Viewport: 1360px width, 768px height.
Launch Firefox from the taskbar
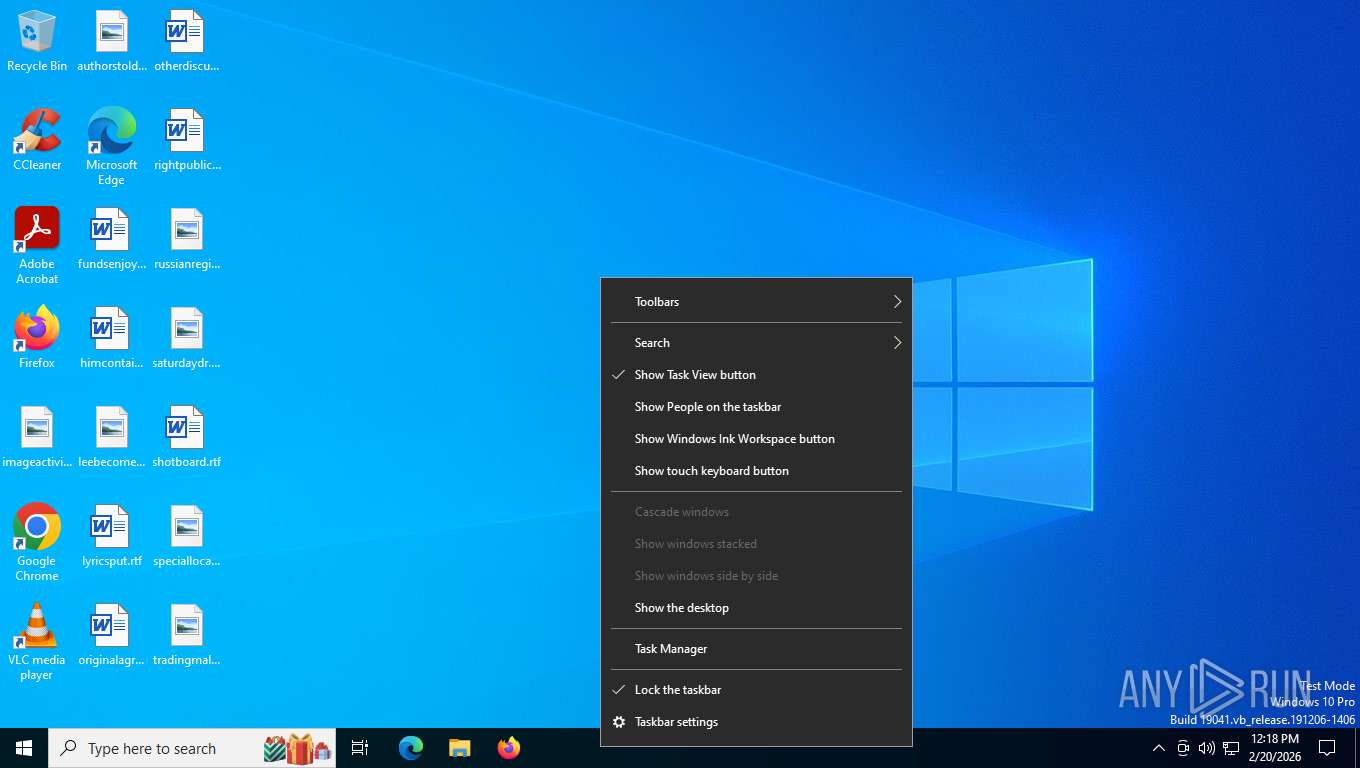[509, 748]
